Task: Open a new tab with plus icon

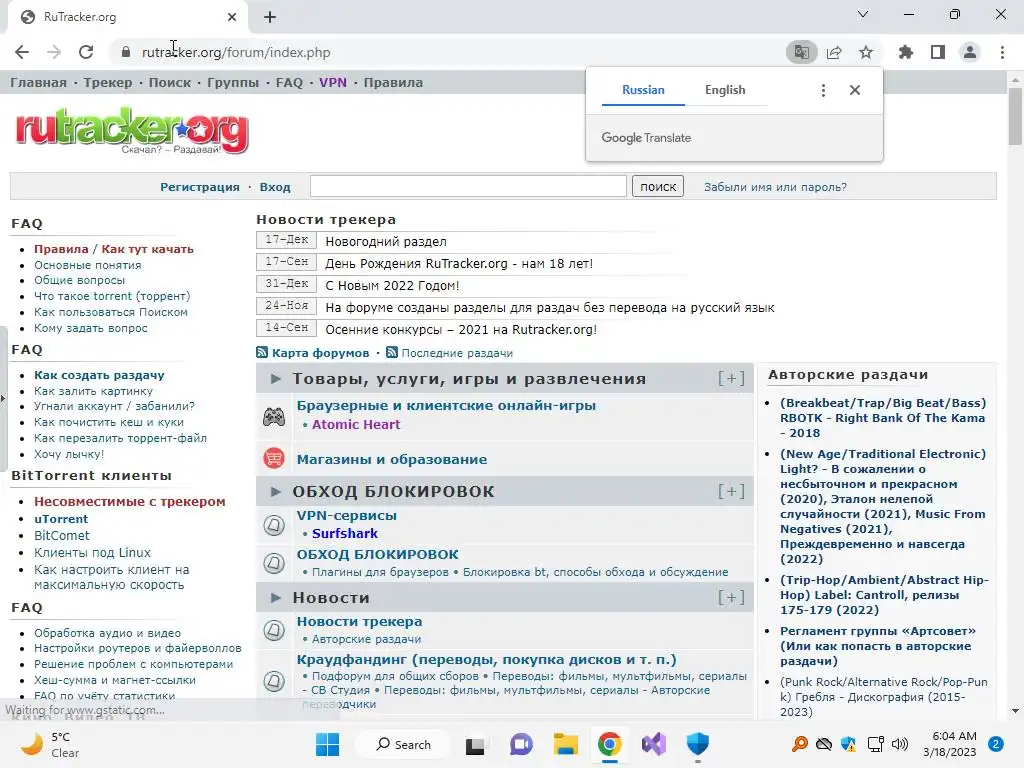Action: coord(270,17)
